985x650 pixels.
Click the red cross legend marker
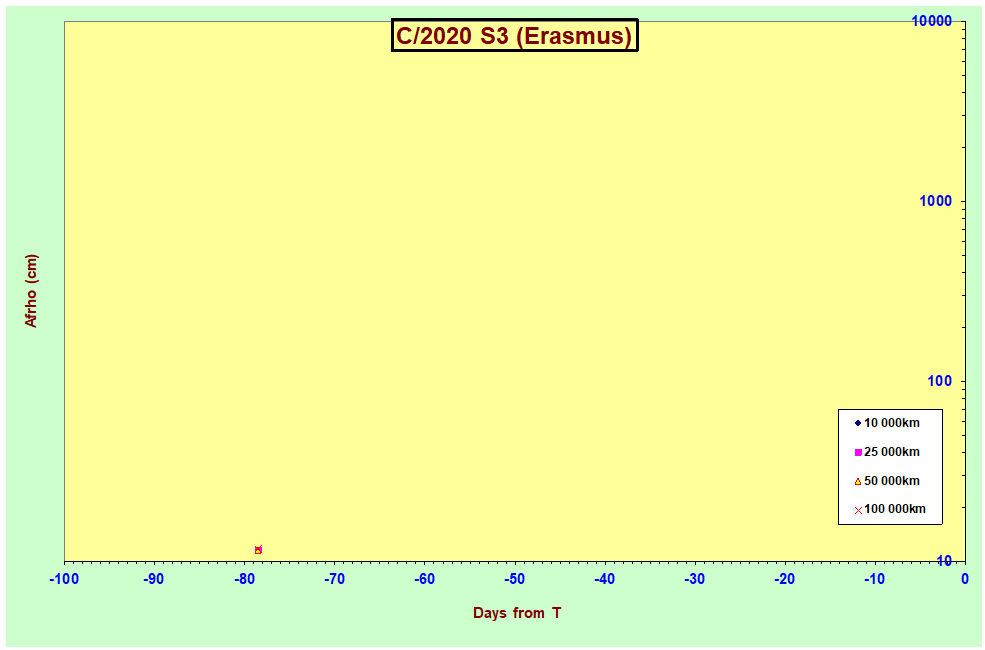click(x=858, y=511)
